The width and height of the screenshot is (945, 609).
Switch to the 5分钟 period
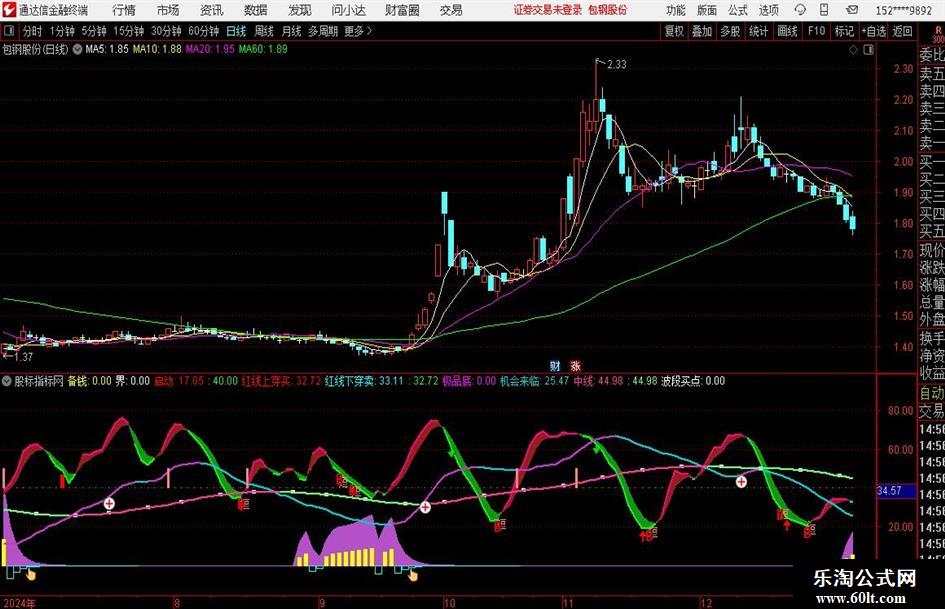pyautogui.click(x=93, y=31)
